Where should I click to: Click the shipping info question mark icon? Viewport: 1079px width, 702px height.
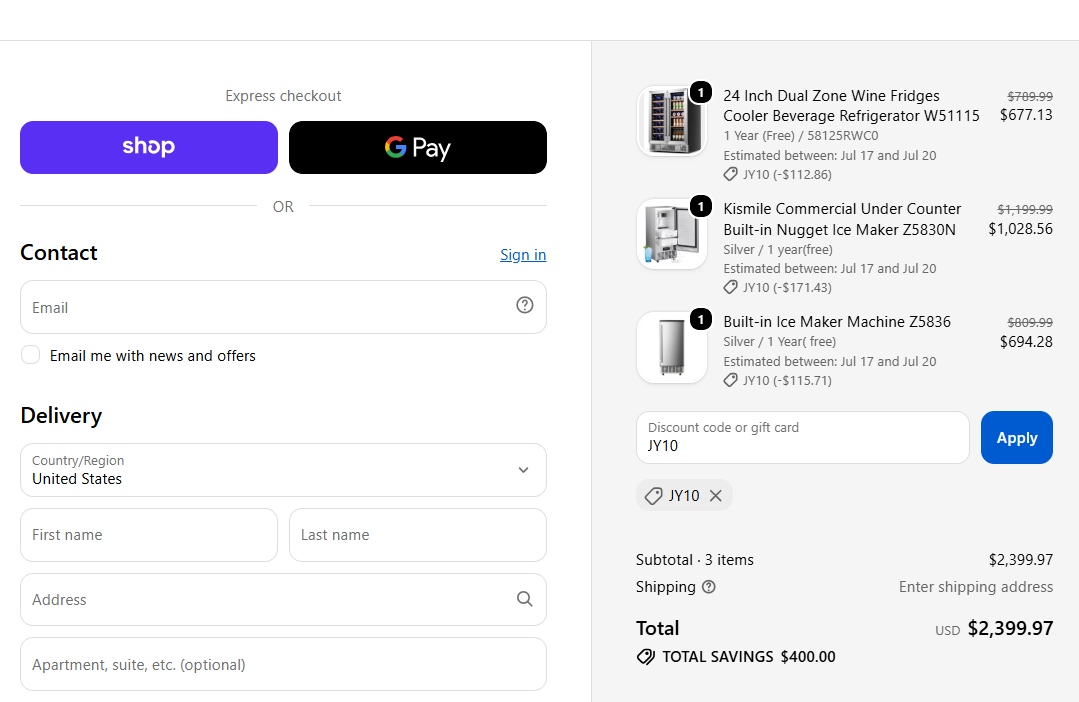[x=709, y=586]
